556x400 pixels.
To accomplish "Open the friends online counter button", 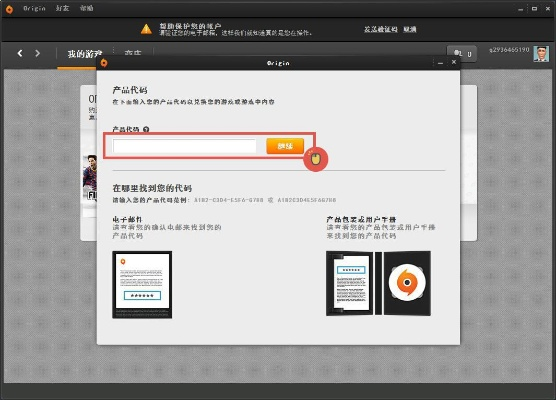I will [462, 54].
